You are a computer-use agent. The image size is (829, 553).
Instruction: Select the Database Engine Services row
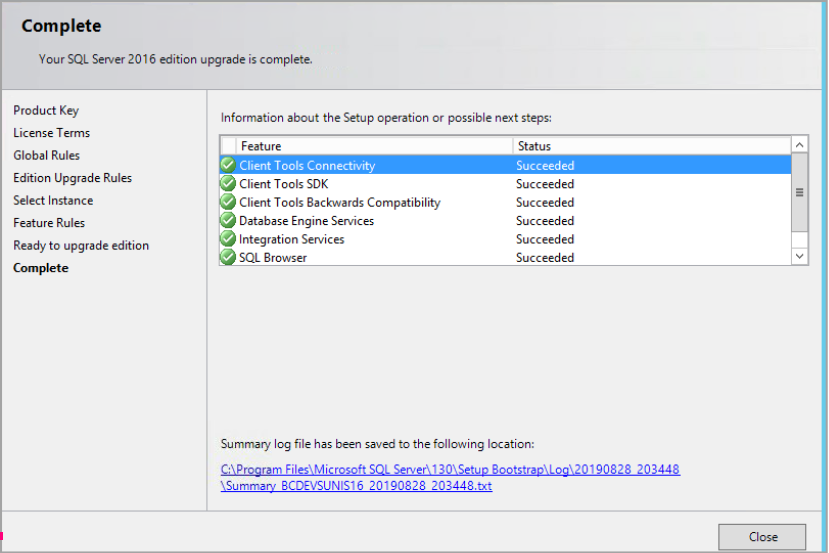306,221
